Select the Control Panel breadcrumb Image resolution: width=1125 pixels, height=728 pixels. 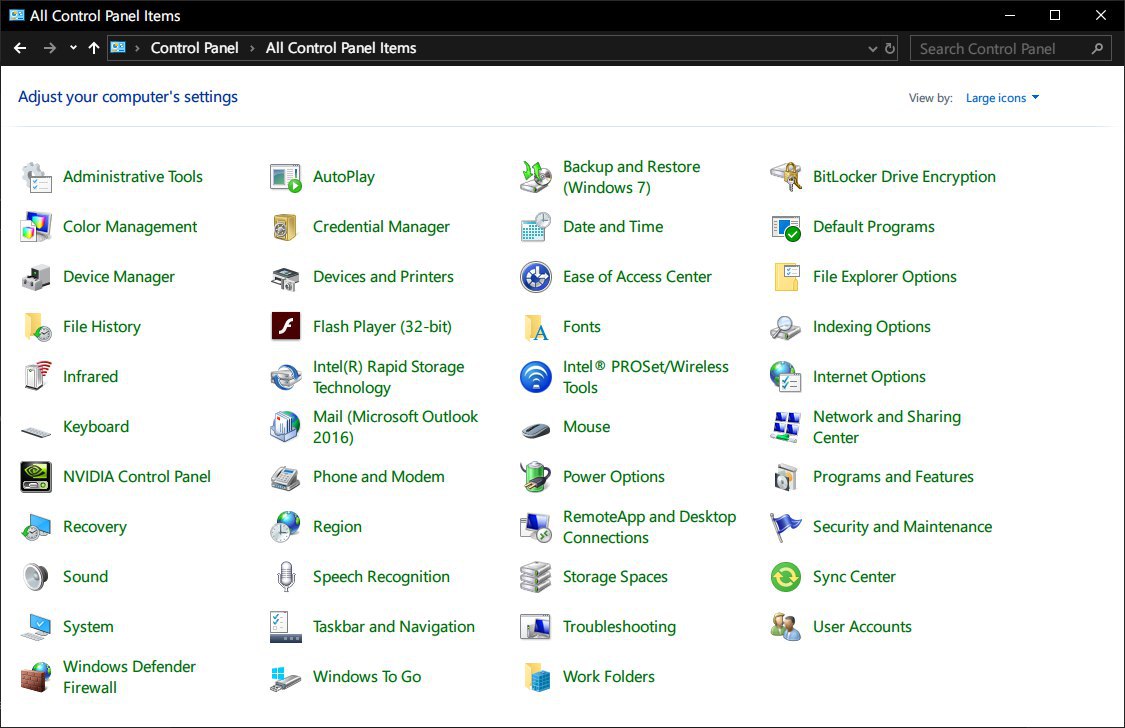pyautogui.click(x=194, y=48)
